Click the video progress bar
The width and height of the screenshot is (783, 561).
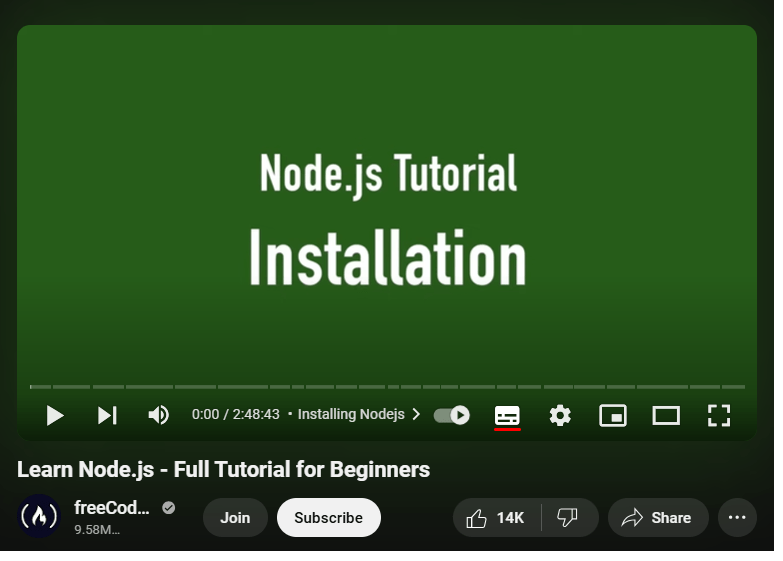[x=388, y=387]
